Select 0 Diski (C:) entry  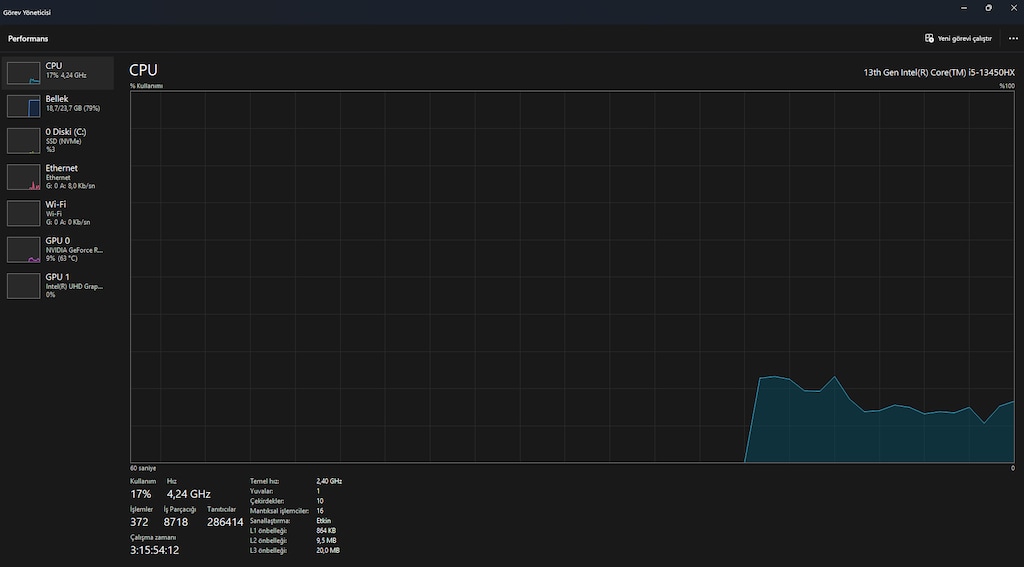[58, 140]
